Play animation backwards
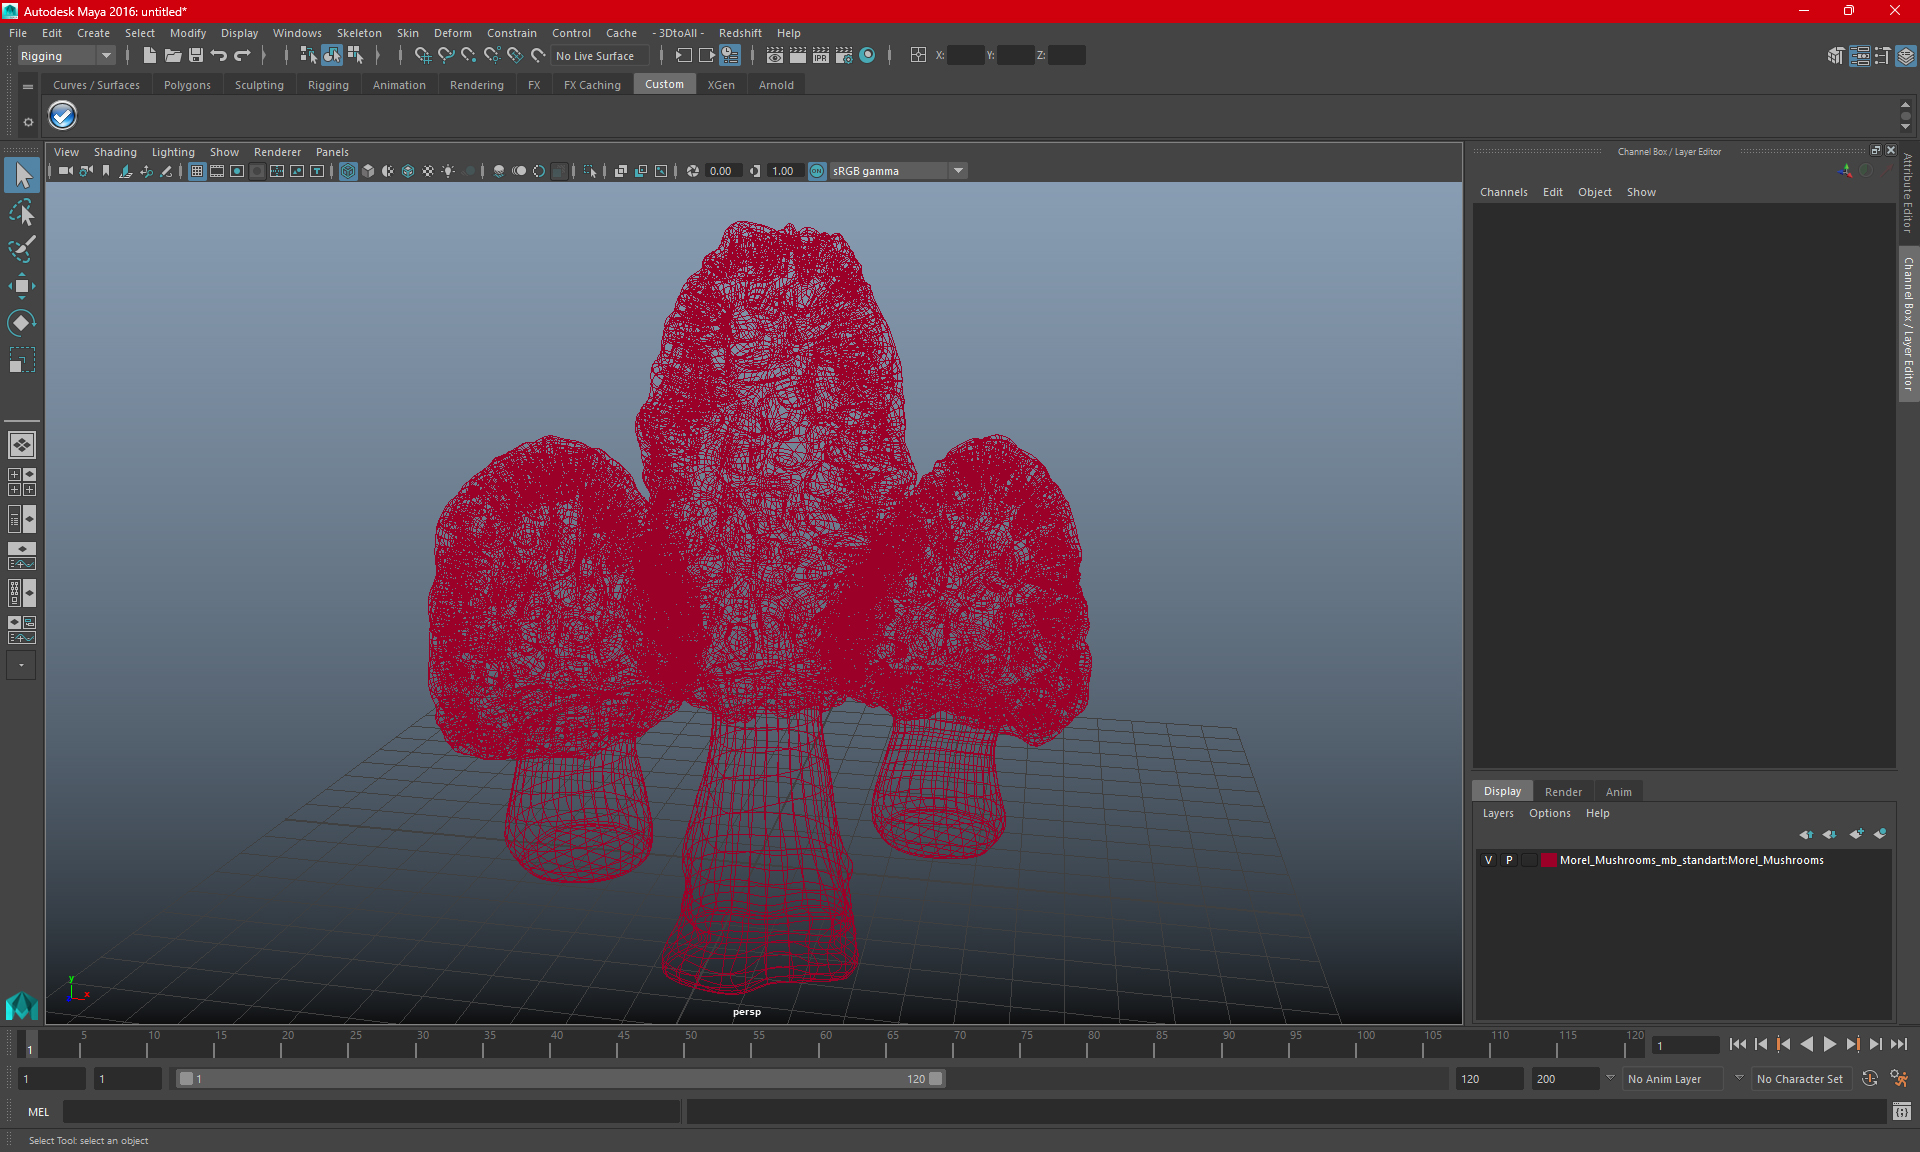Viewport: 1920px width, 1152px height. [x=1807, y=1044]
